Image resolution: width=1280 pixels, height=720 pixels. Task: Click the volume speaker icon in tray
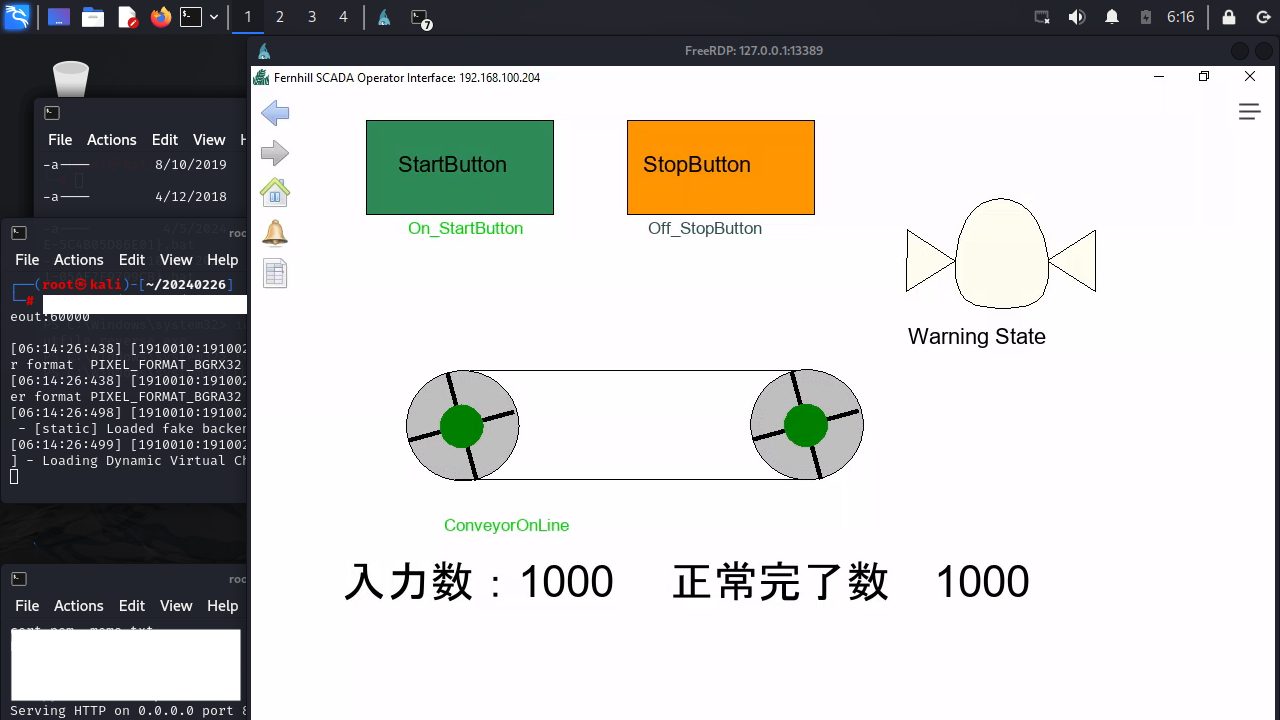tap(1077, 17)
